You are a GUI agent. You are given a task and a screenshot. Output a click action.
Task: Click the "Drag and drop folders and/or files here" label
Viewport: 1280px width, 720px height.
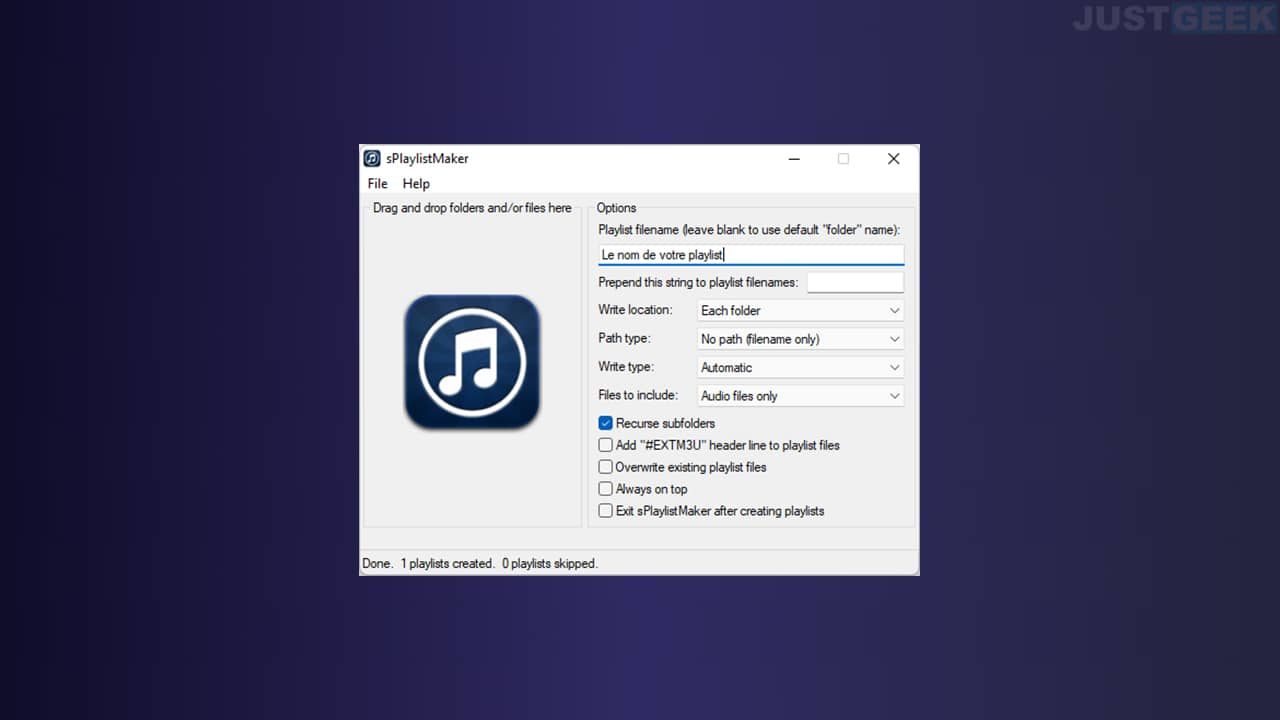pos(472,208)
